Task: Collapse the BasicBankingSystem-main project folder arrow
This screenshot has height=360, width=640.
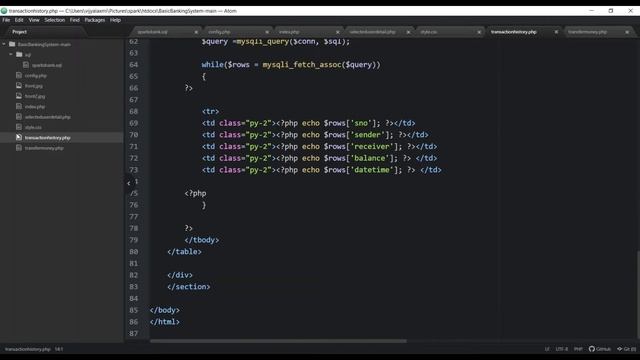Action: (x=4, y=44)
